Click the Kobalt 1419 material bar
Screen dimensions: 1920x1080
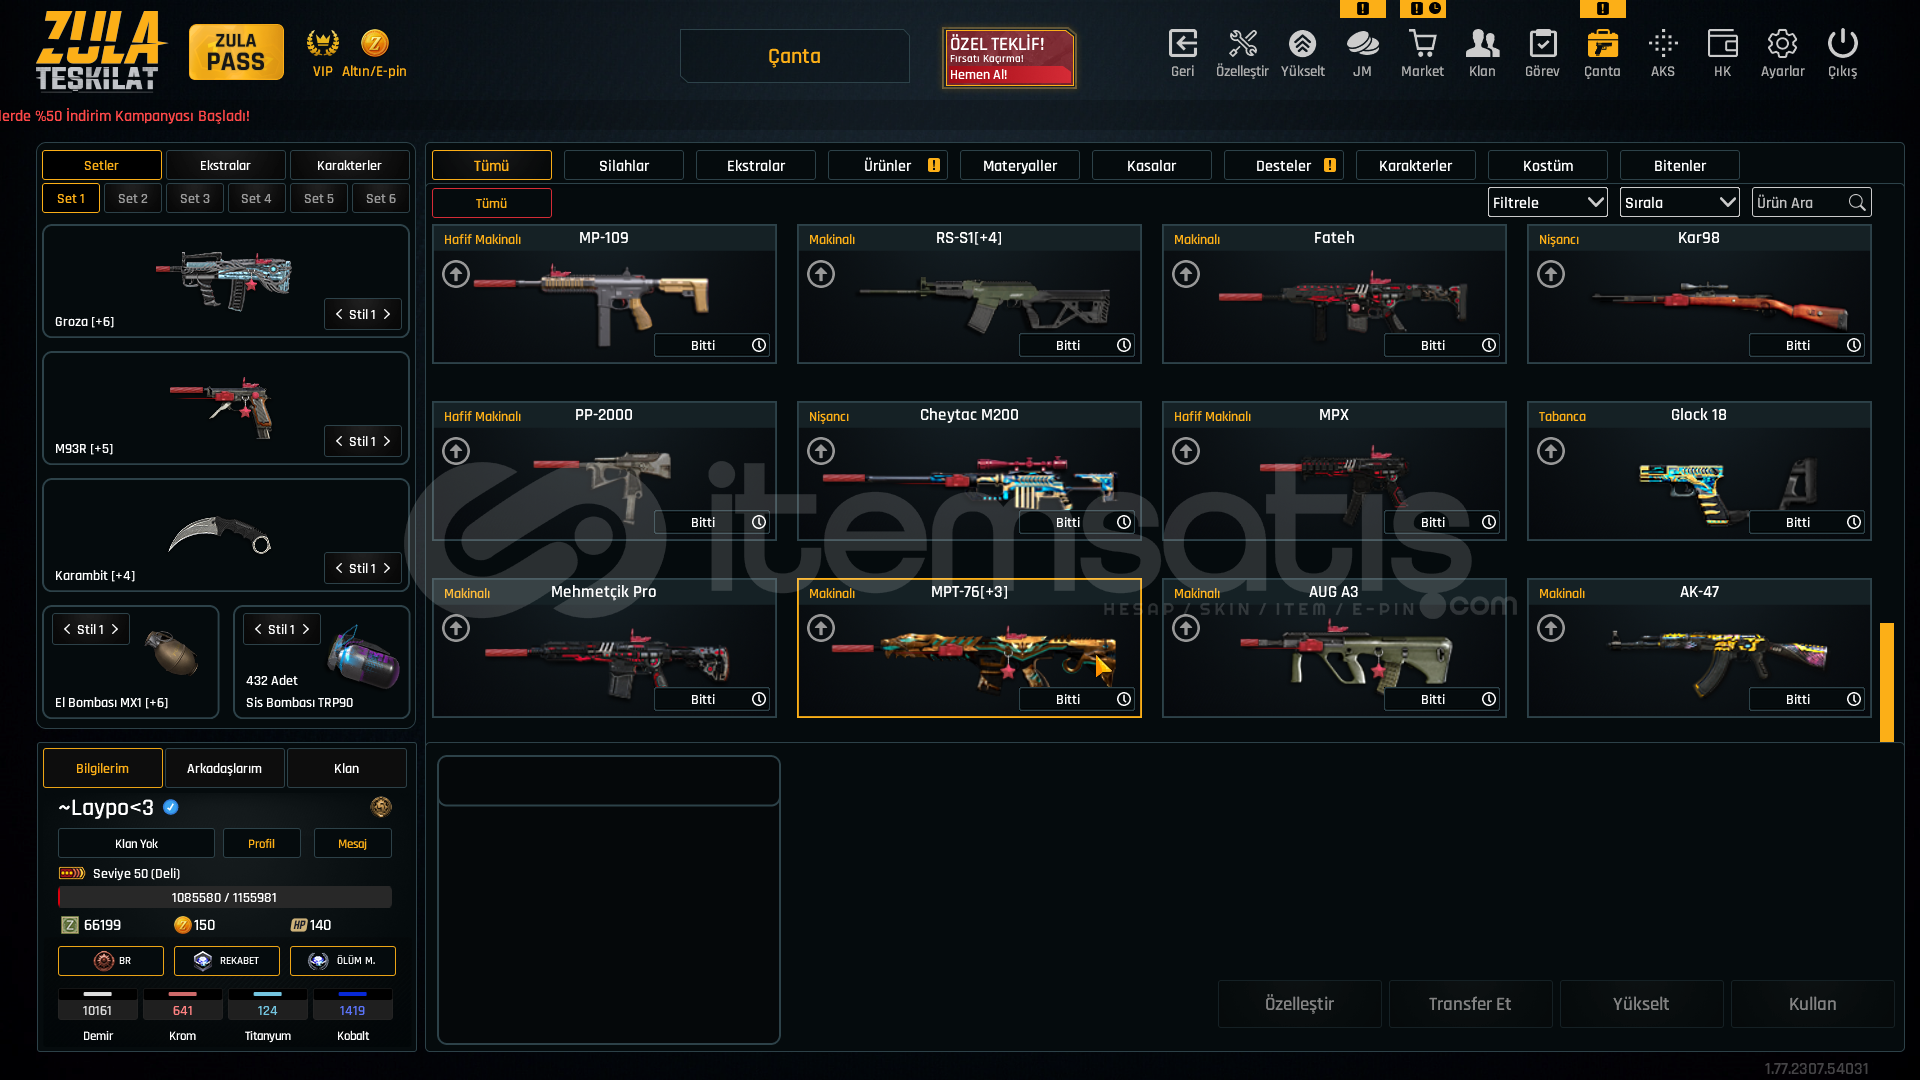tap(352, 1005)
